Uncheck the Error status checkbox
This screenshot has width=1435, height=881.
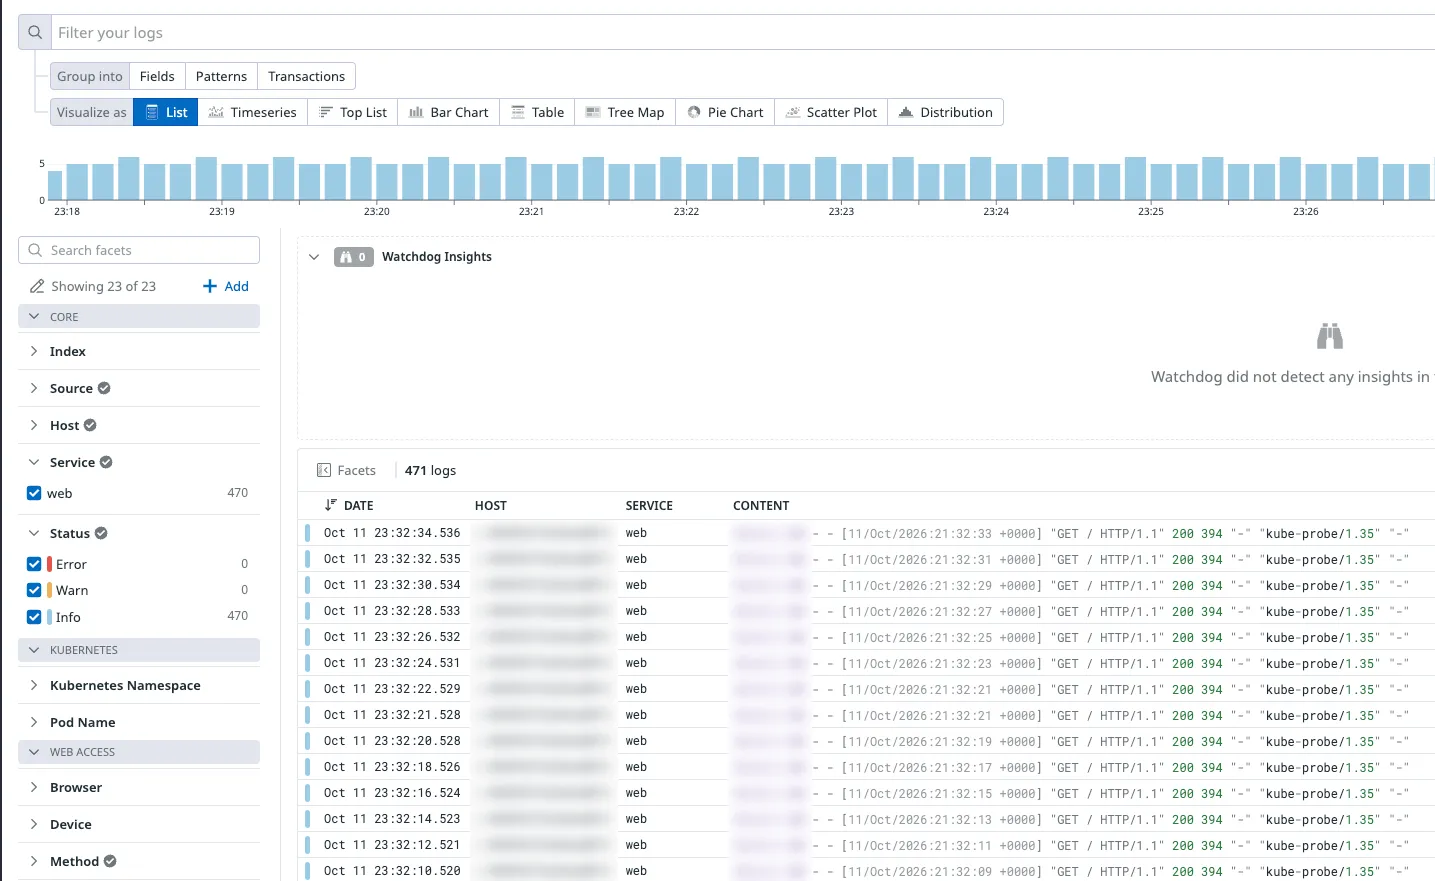coord(34,564)
